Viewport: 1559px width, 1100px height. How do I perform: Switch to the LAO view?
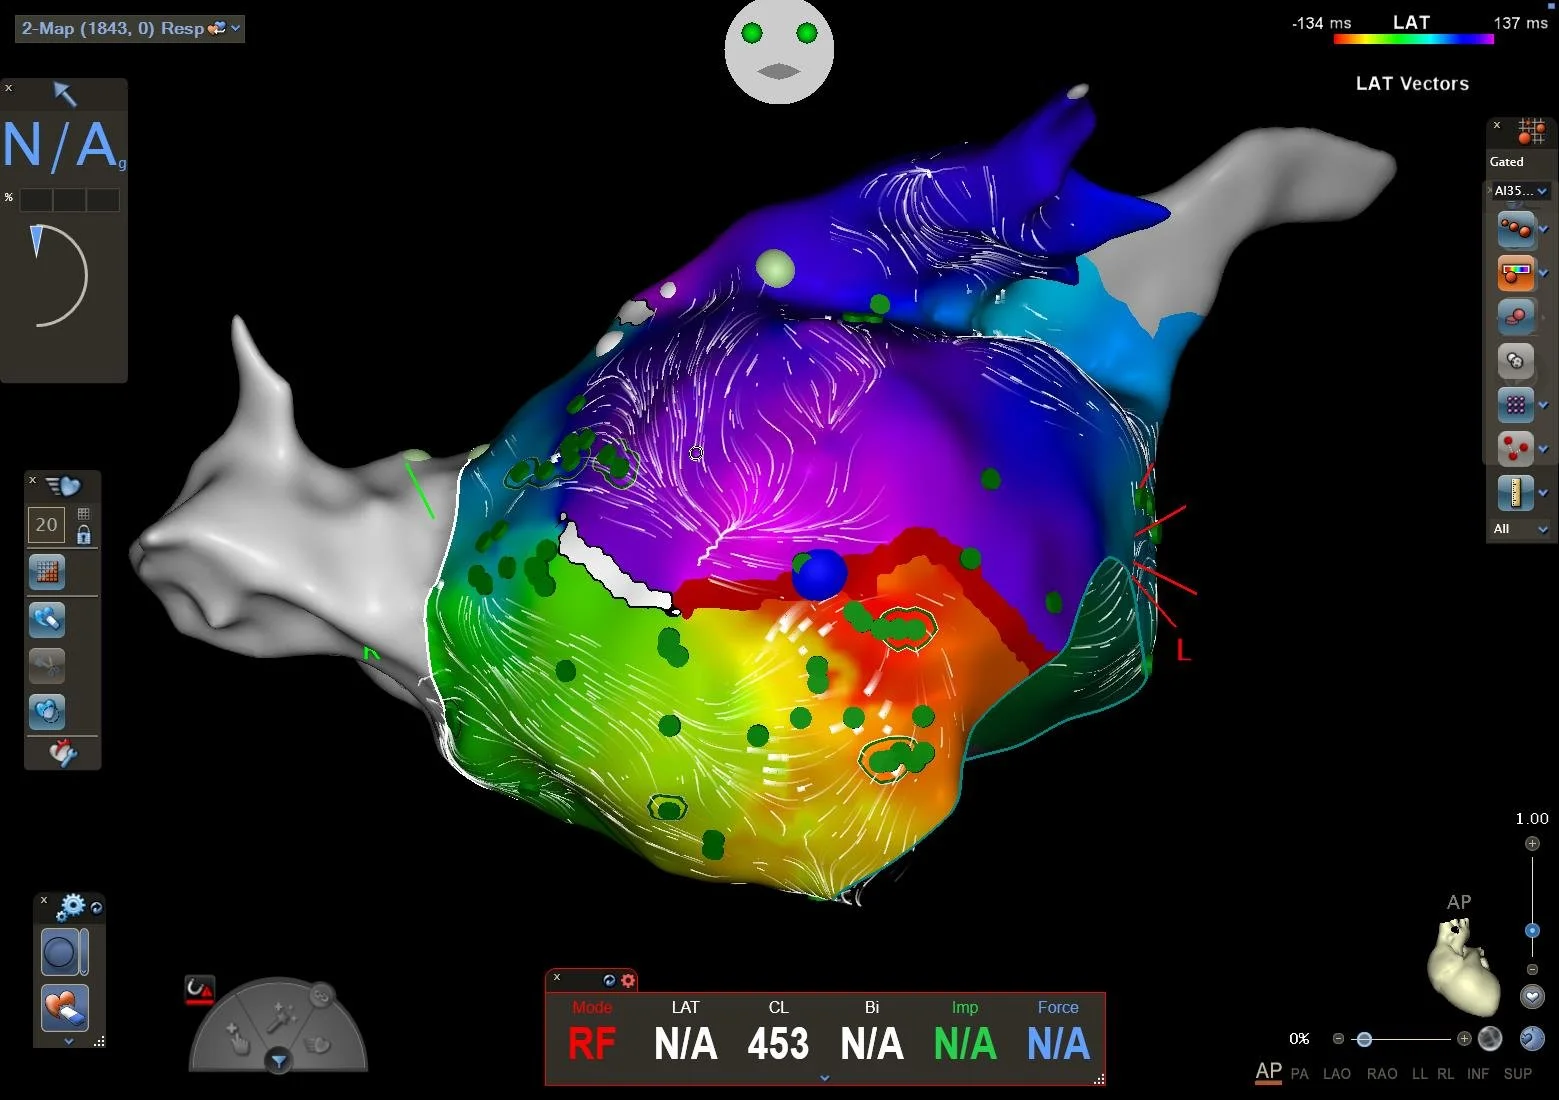[1337, 1073]
